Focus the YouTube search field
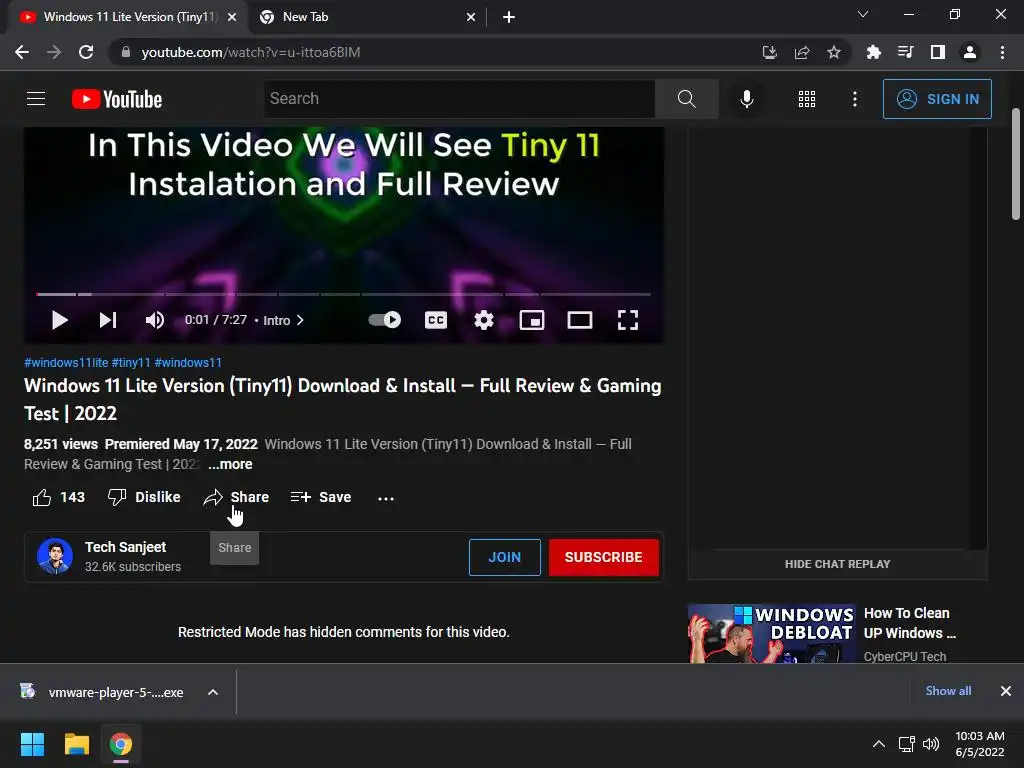The width and height of the screenshot is (1024, 768). [x=460, y=99]
